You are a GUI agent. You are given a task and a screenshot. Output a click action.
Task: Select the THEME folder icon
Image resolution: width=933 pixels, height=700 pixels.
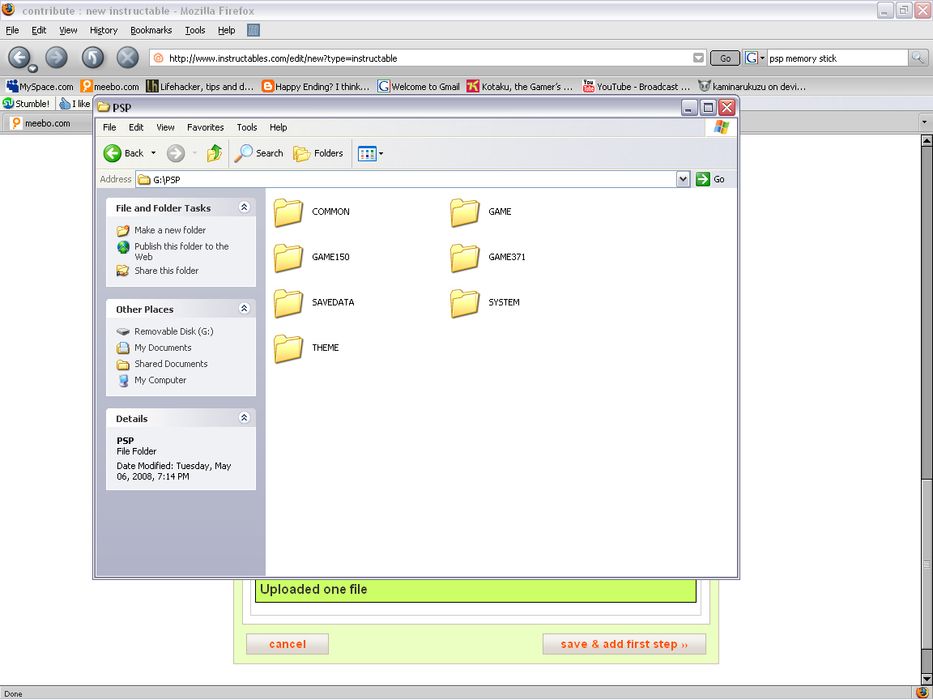coord(289,348)
